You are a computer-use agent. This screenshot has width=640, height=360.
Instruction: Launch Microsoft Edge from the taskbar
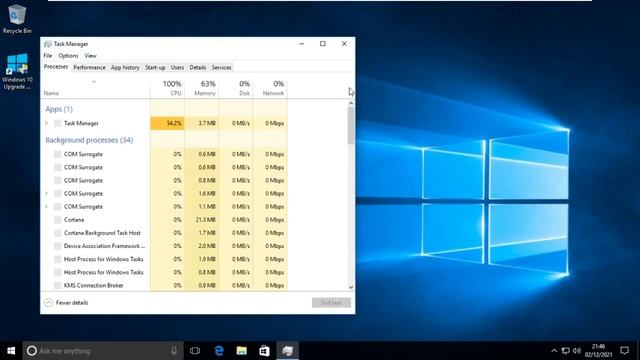(x=219, y=351)
